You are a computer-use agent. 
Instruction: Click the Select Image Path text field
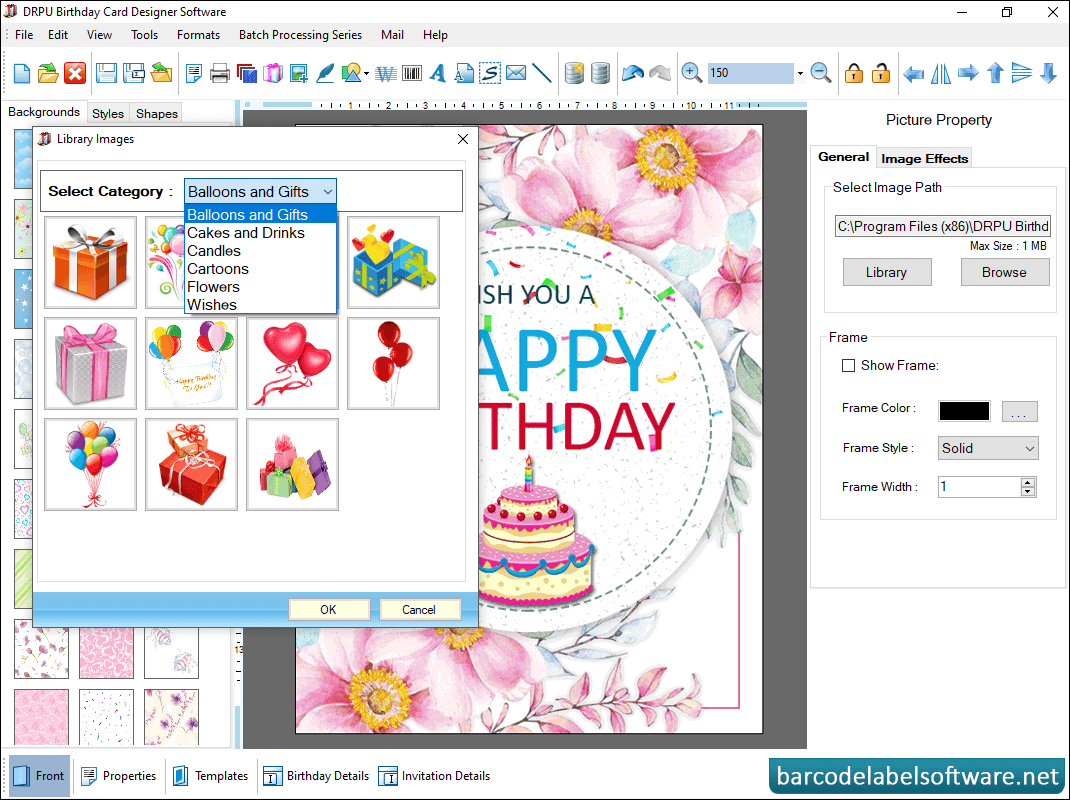tap(942, 226)
